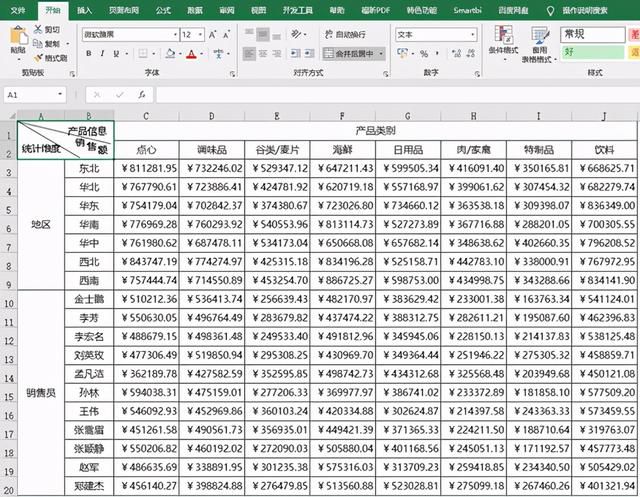Toggle Wrap Text (自动换行)

click(x=345, y=34)
